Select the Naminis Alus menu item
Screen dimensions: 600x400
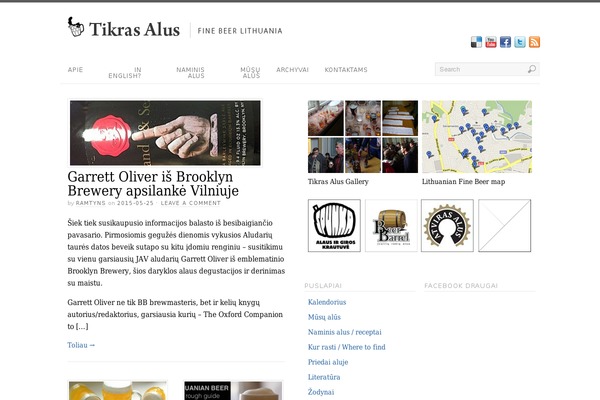190,73
